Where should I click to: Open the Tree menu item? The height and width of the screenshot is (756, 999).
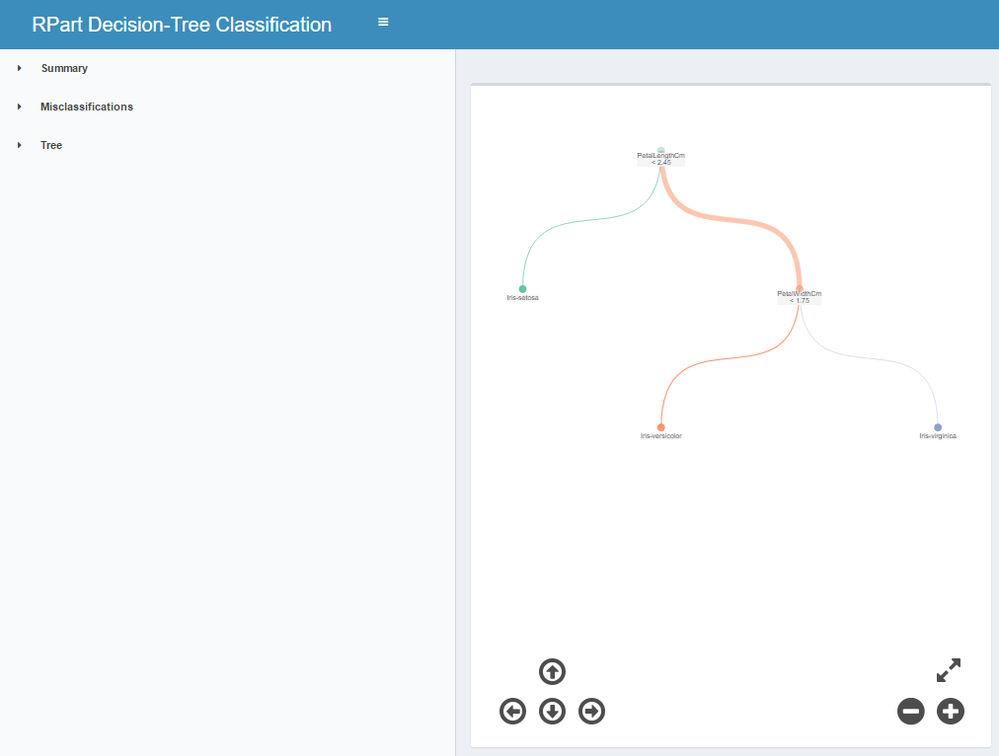click(51, 145)
